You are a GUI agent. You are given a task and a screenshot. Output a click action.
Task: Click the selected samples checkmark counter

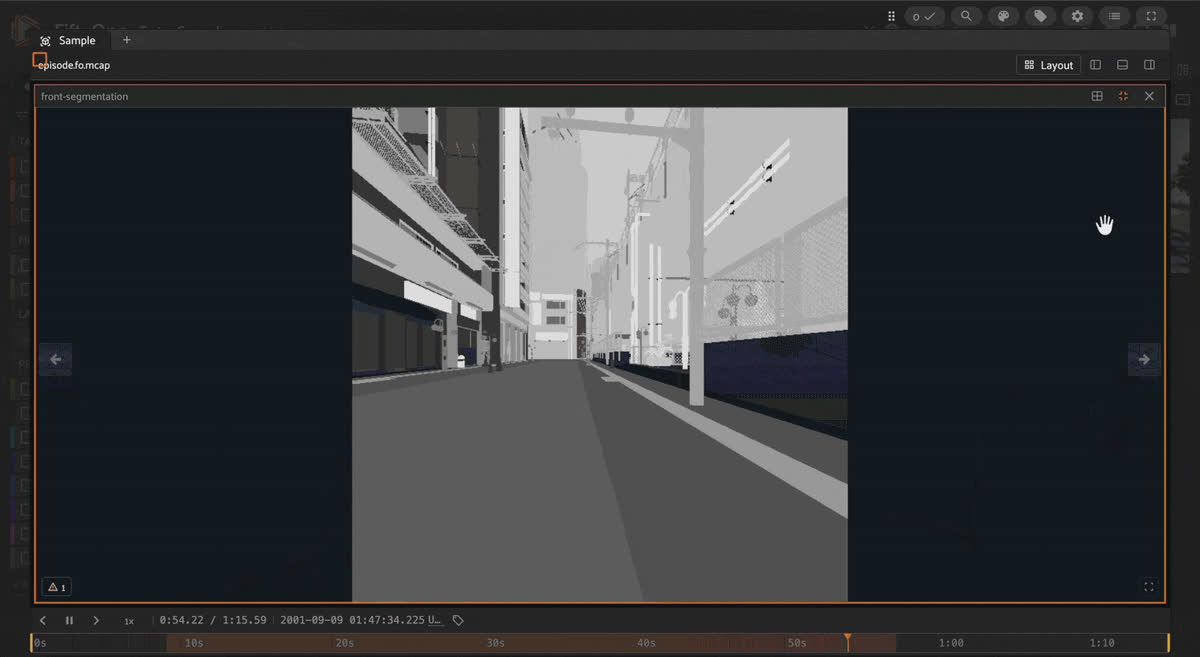[x=924, y=16]
